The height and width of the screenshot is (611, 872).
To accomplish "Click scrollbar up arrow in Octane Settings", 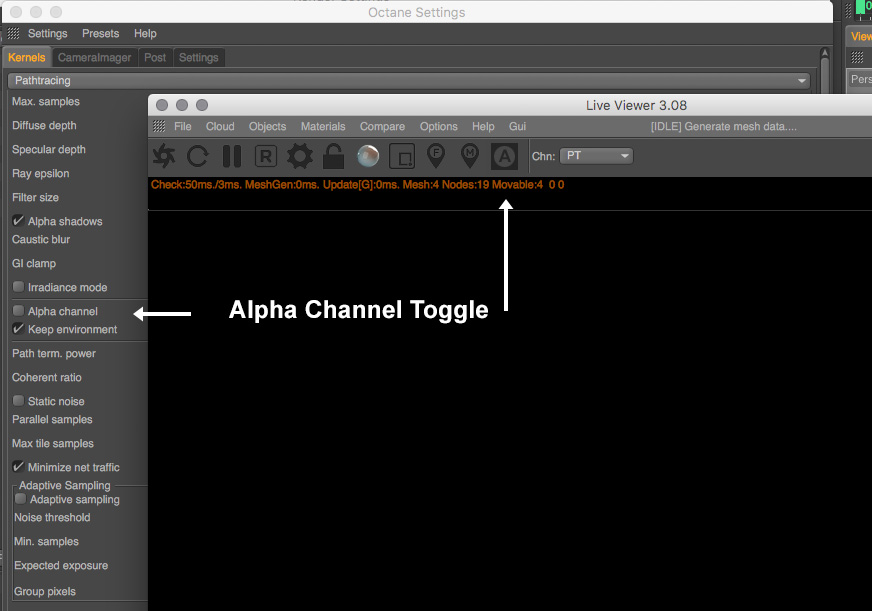I will coord(825,53).
